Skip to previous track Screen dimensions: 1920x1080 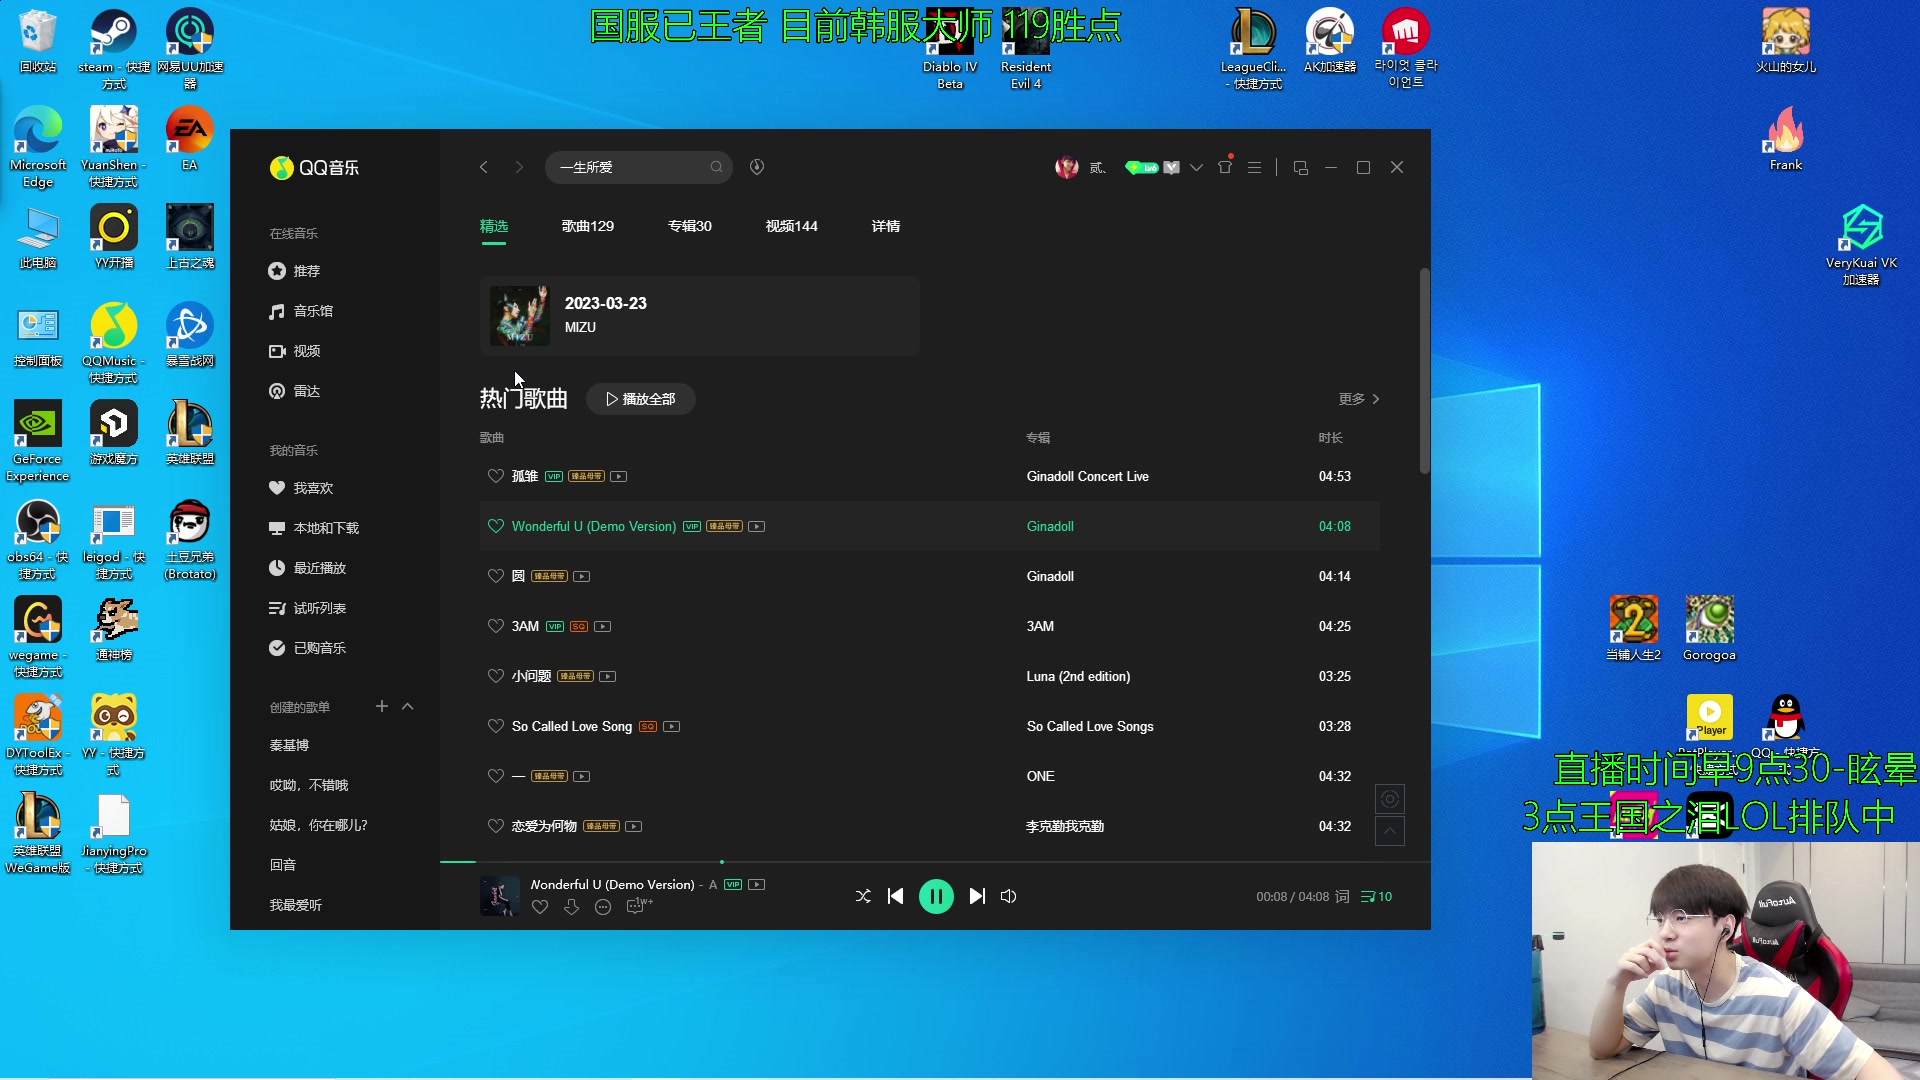pyautogui.click(x=896, y=896)
